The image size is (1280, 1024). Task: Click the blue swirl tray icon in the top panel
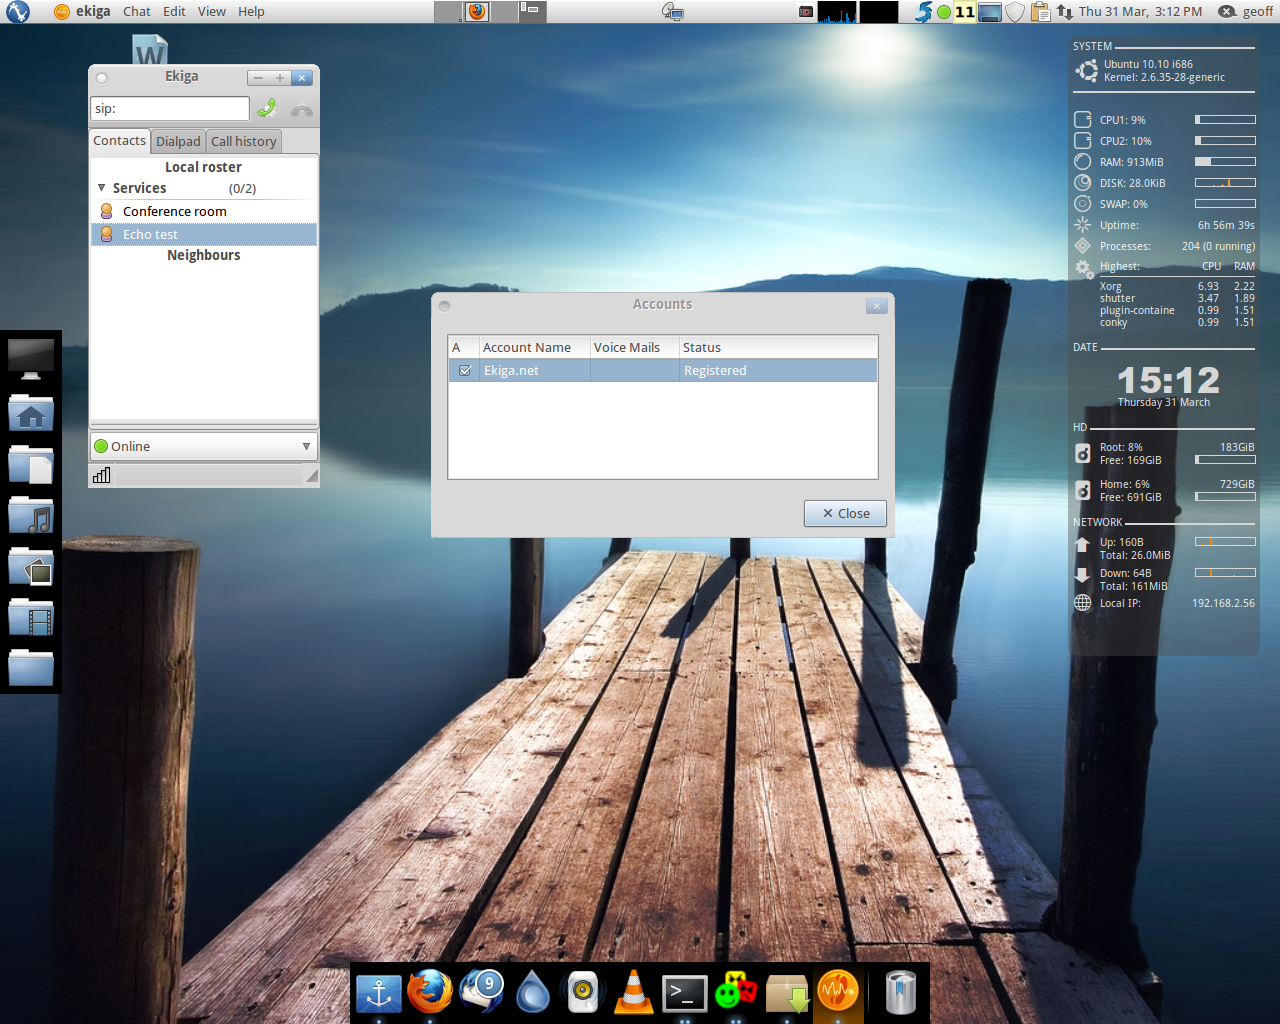click(924, 11)
